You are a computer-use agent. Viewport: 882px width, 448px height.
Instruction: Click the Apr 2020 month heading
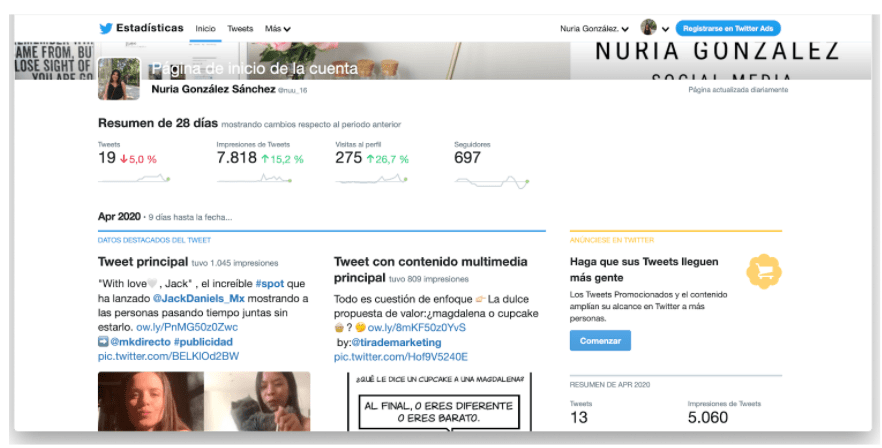tap(119, 217)
